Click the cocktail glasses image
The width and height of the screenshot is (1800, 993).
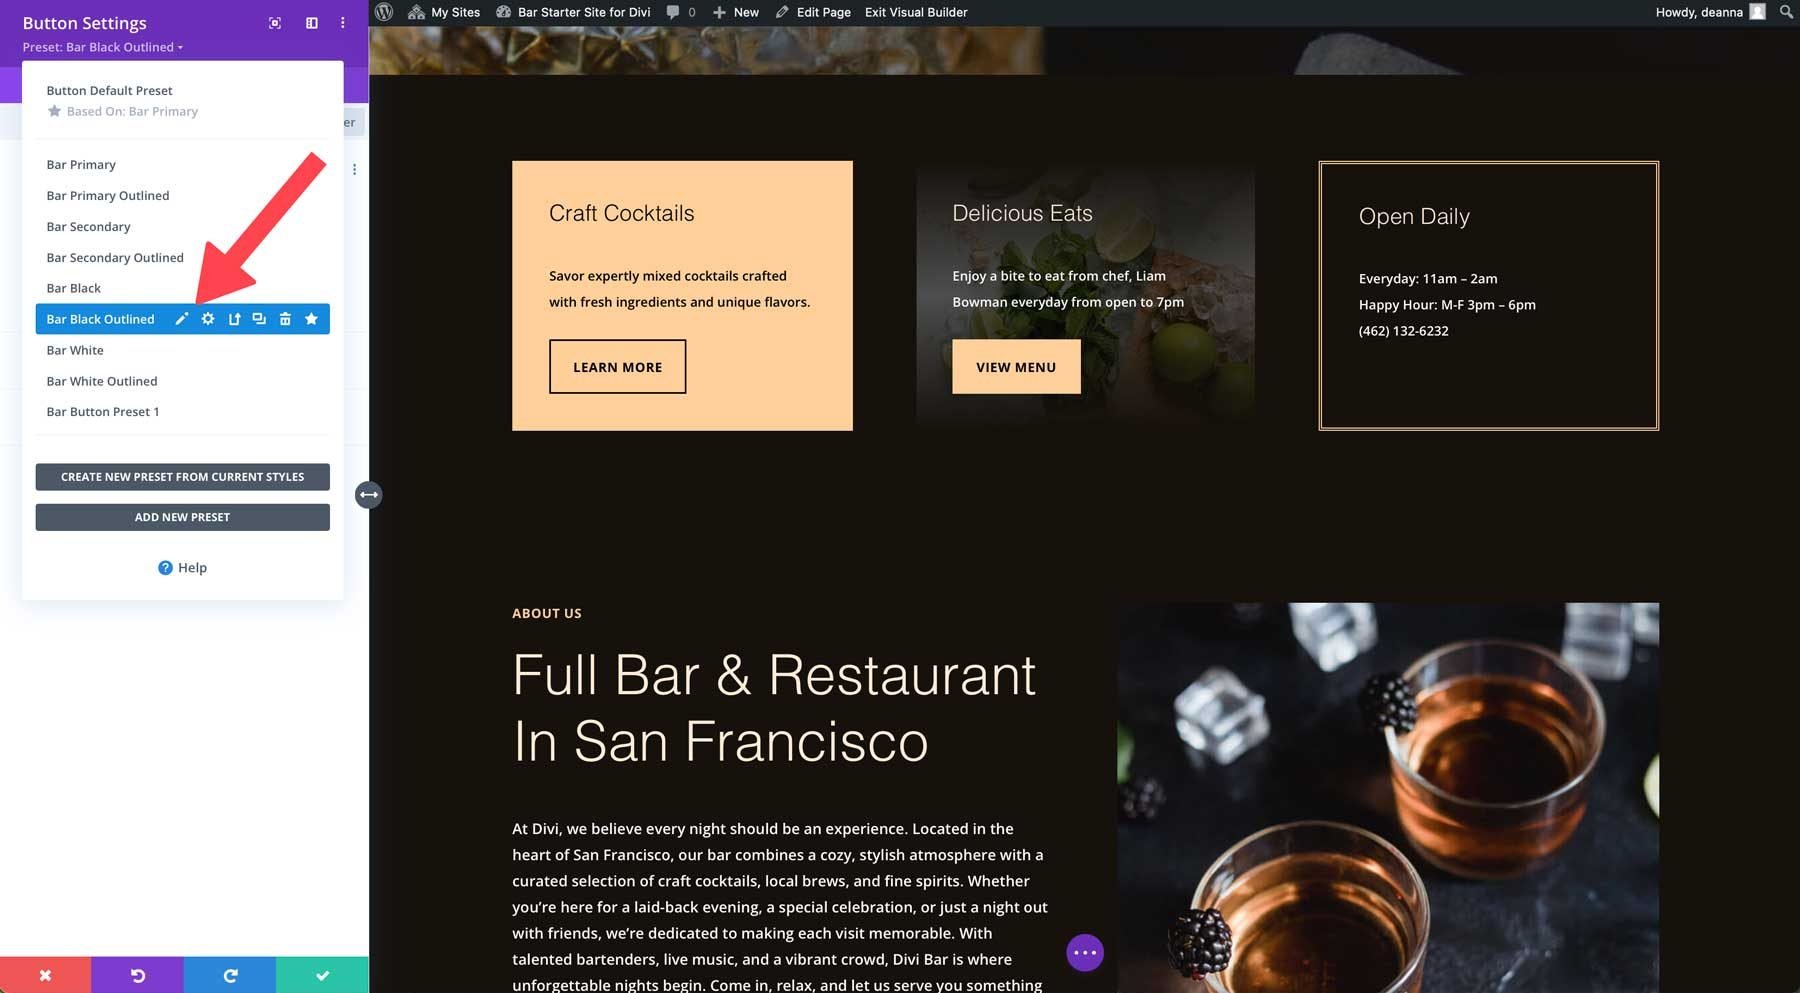1388,797
